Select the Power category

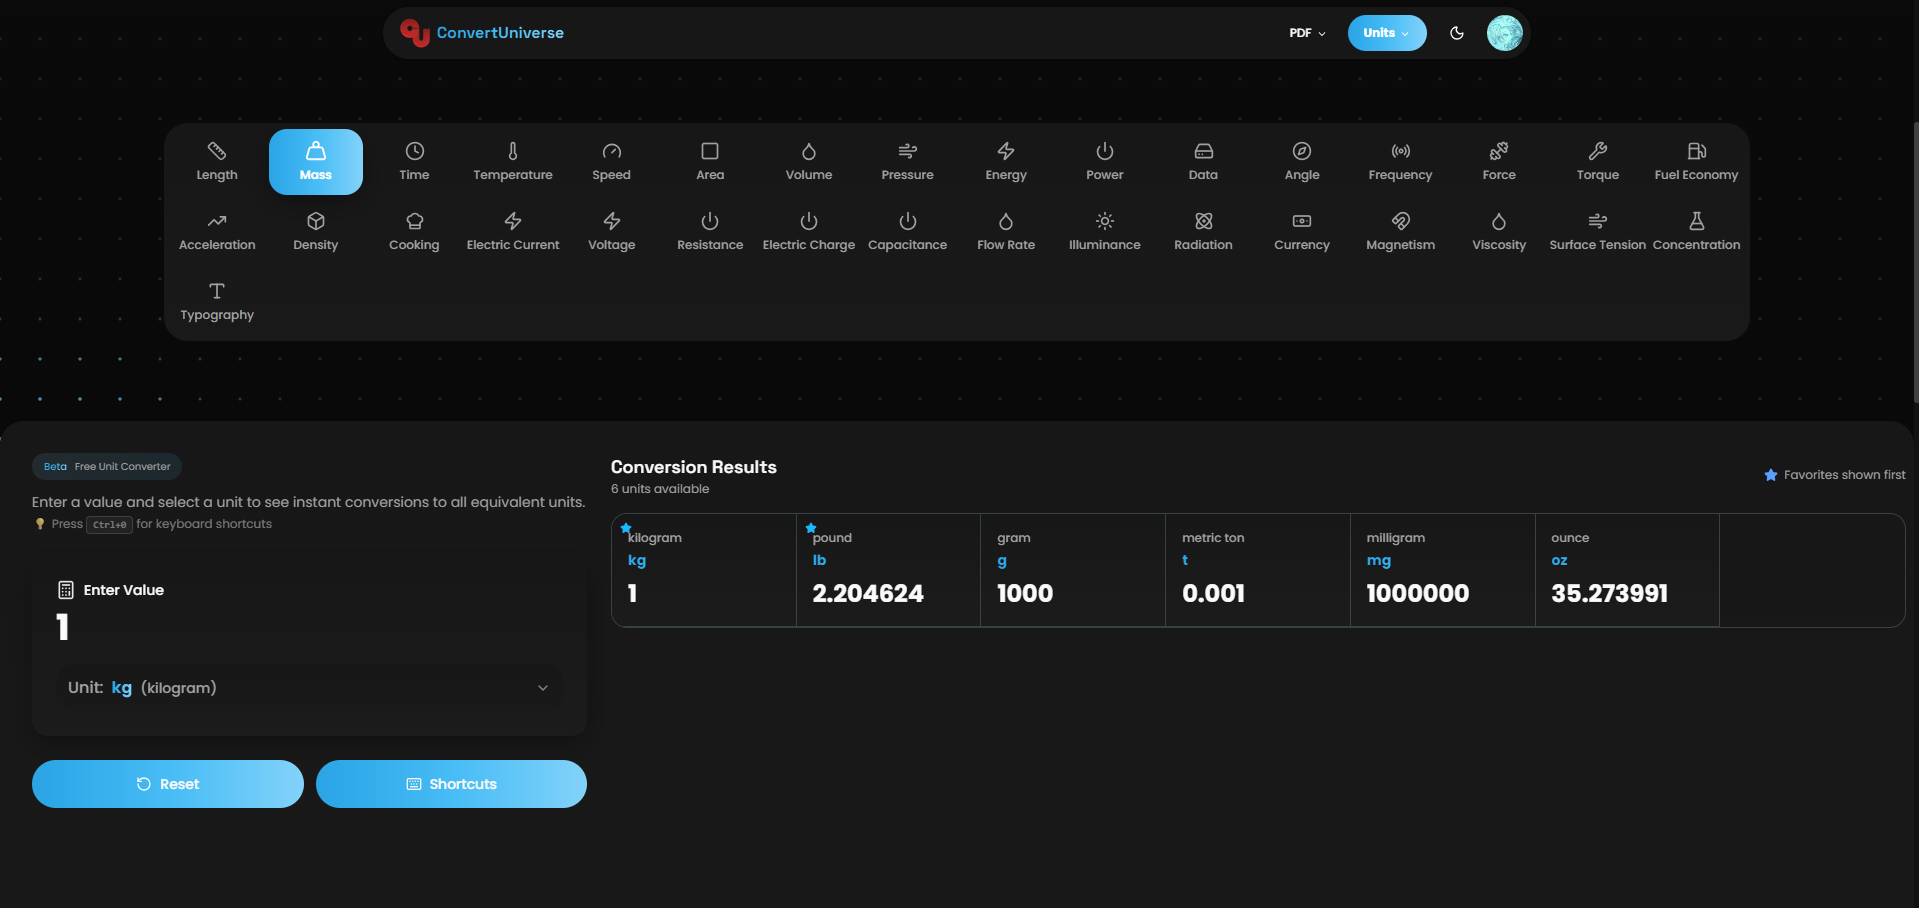1105,161
